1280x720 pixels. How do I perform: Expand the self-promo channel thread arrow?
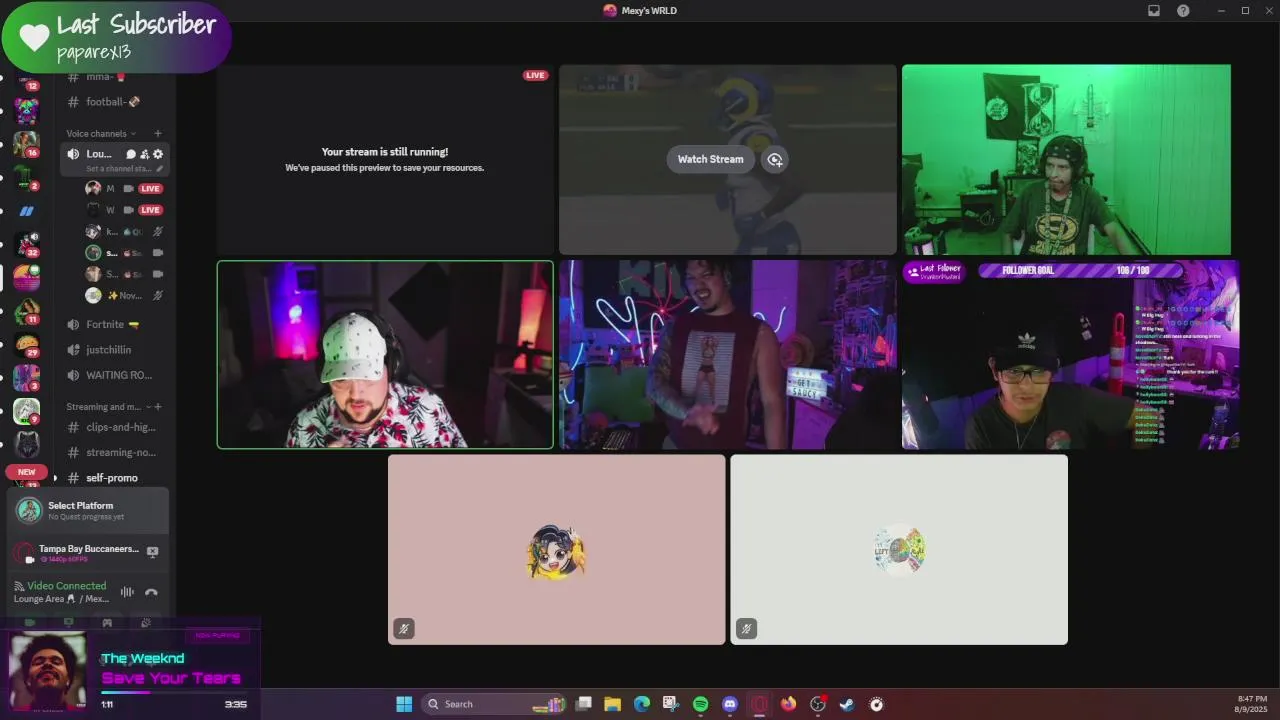pos(55,478)
